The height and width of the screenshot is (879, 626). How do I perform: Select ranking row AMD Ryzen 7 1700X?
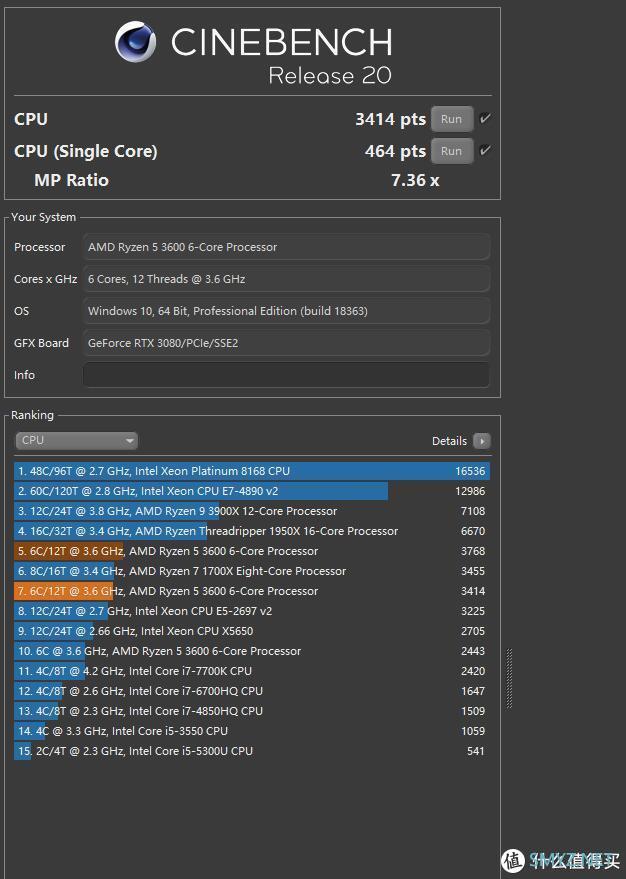252,571
